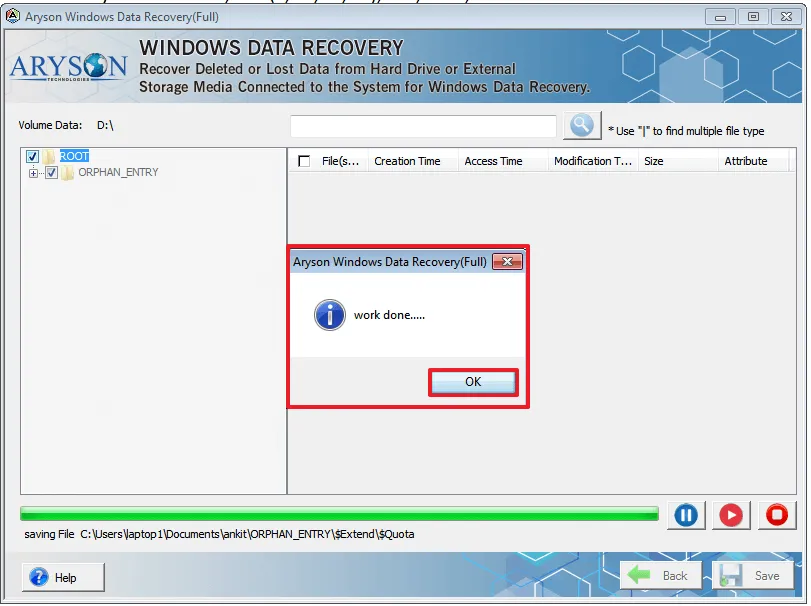
Task: Close the work done dialog with its X
Action: [507, 262]
